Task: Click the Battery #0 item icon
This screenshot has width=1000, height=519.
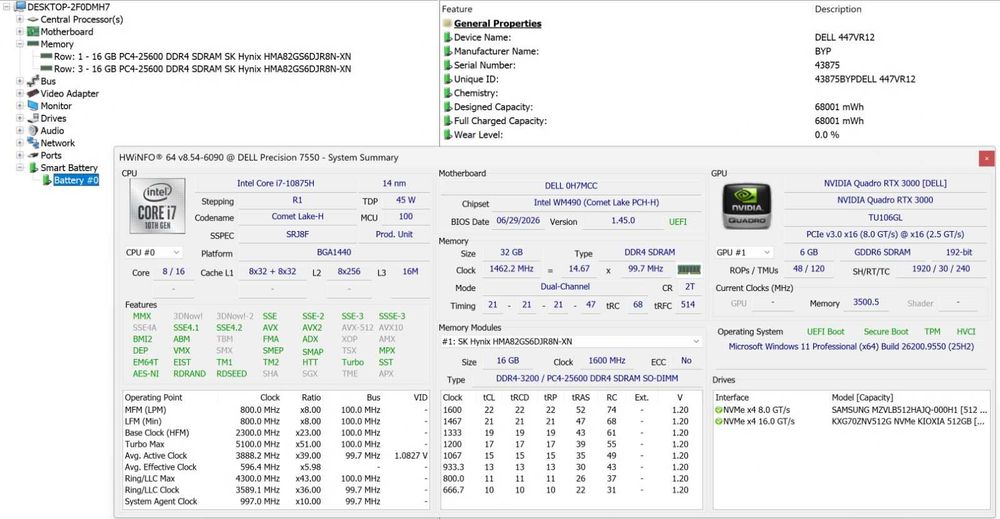Action: point(47,180)
